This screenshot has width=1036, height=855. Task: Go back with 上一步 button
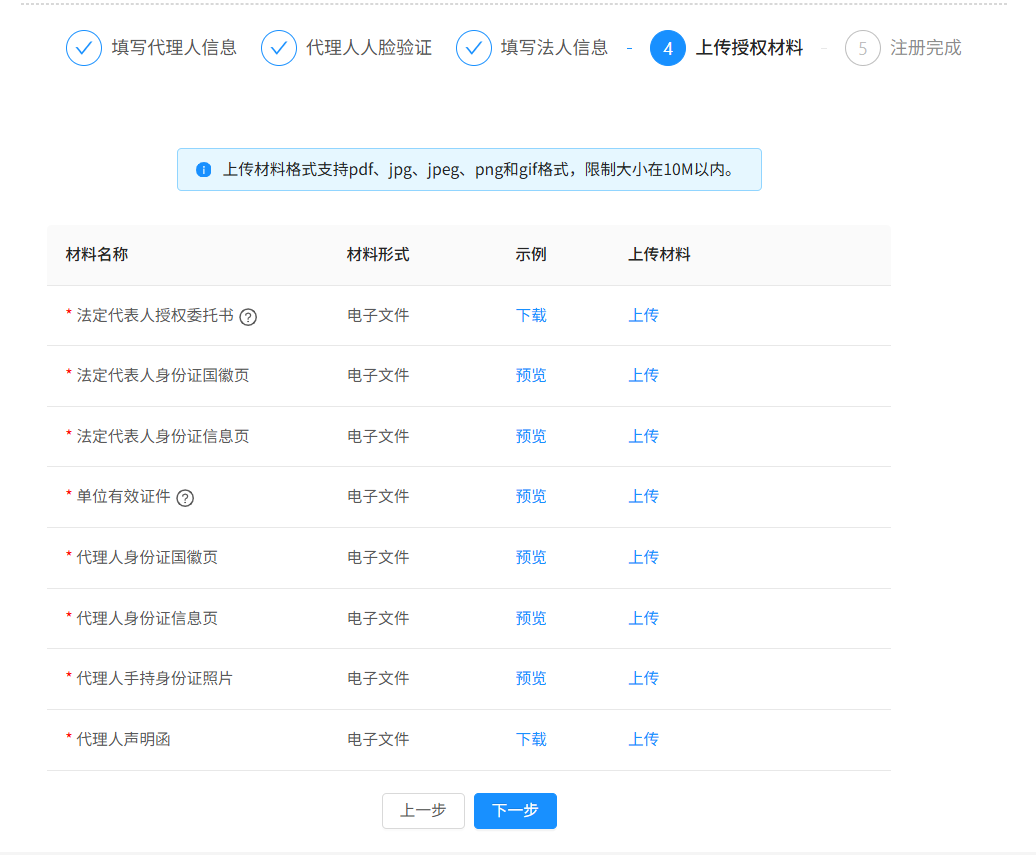tap(423, 811)
